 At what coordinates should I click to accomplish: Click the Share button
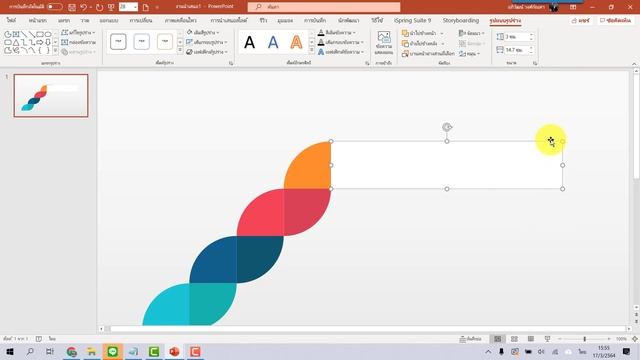click(x=581, y=20)
